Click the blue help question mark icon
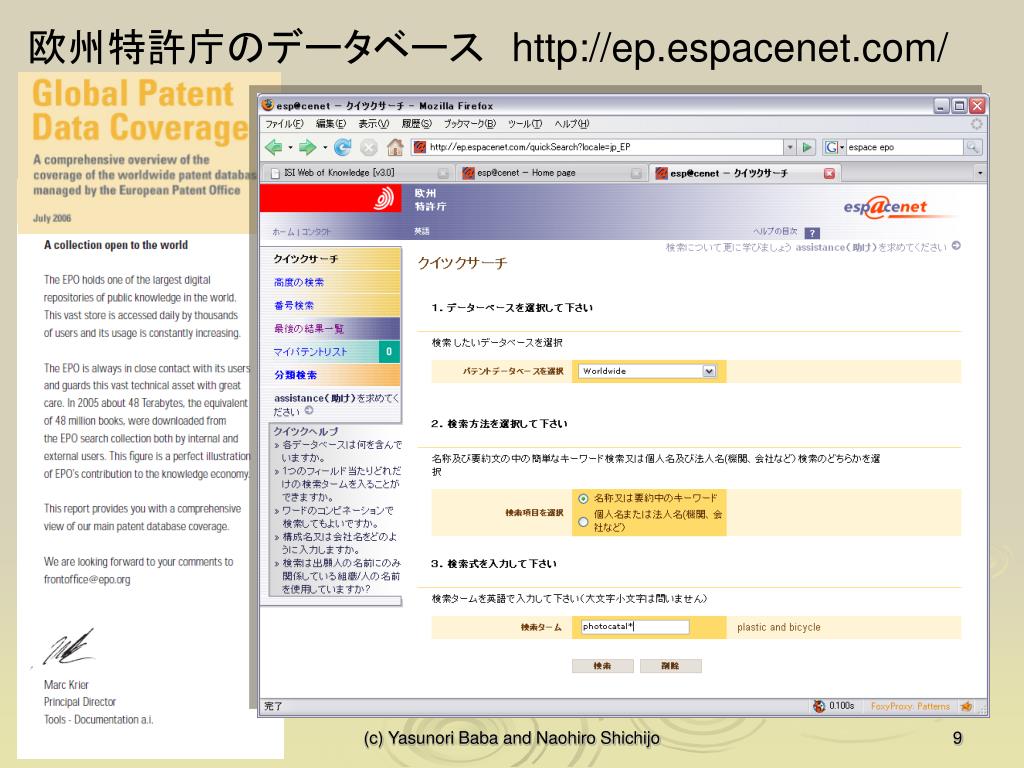 click(812, 232)
